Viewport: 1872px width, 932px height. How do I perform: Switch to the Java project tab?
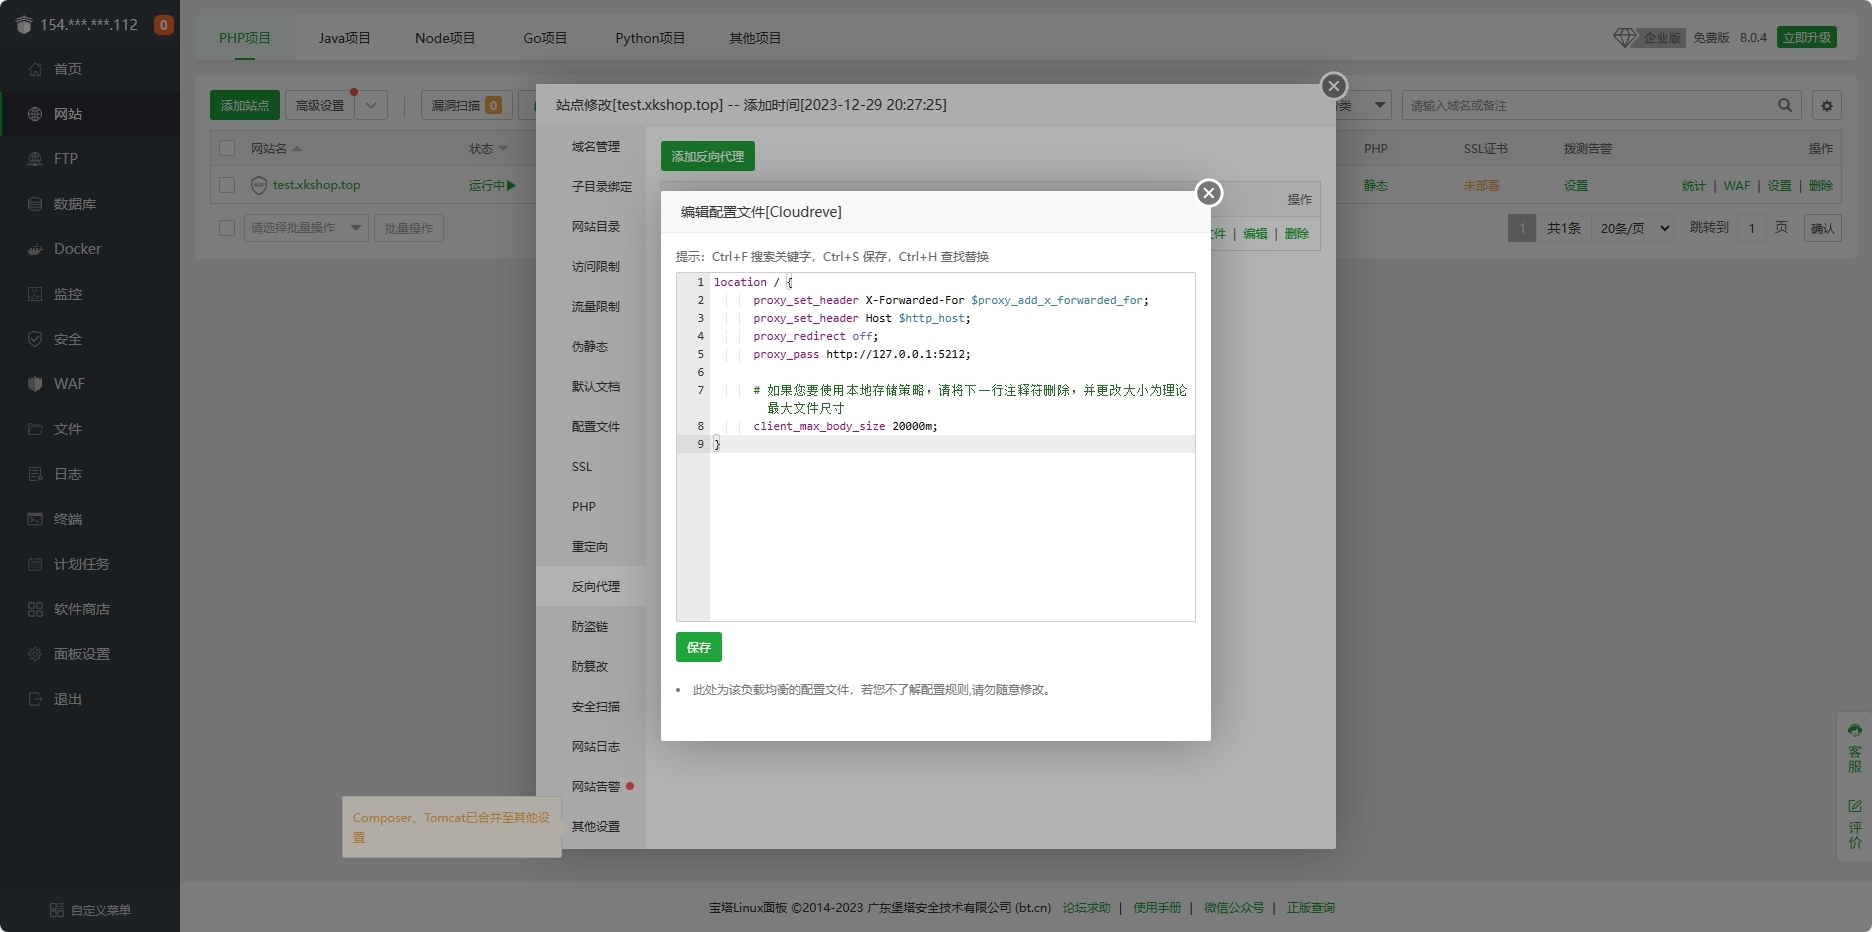[x=344, y=38]
